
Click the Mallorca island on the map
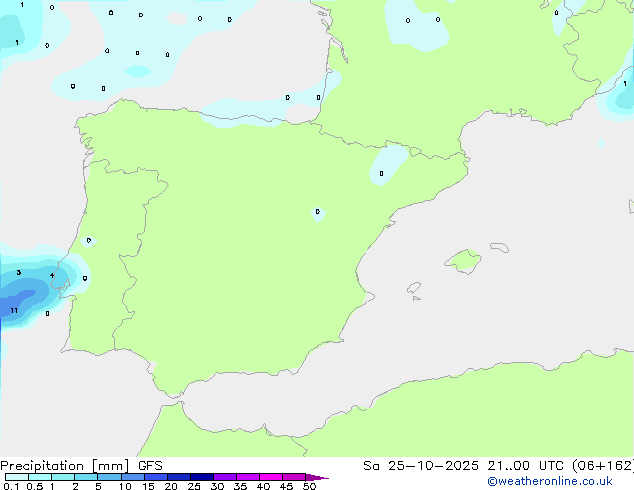pyautogui.click(x=463, y=261)
